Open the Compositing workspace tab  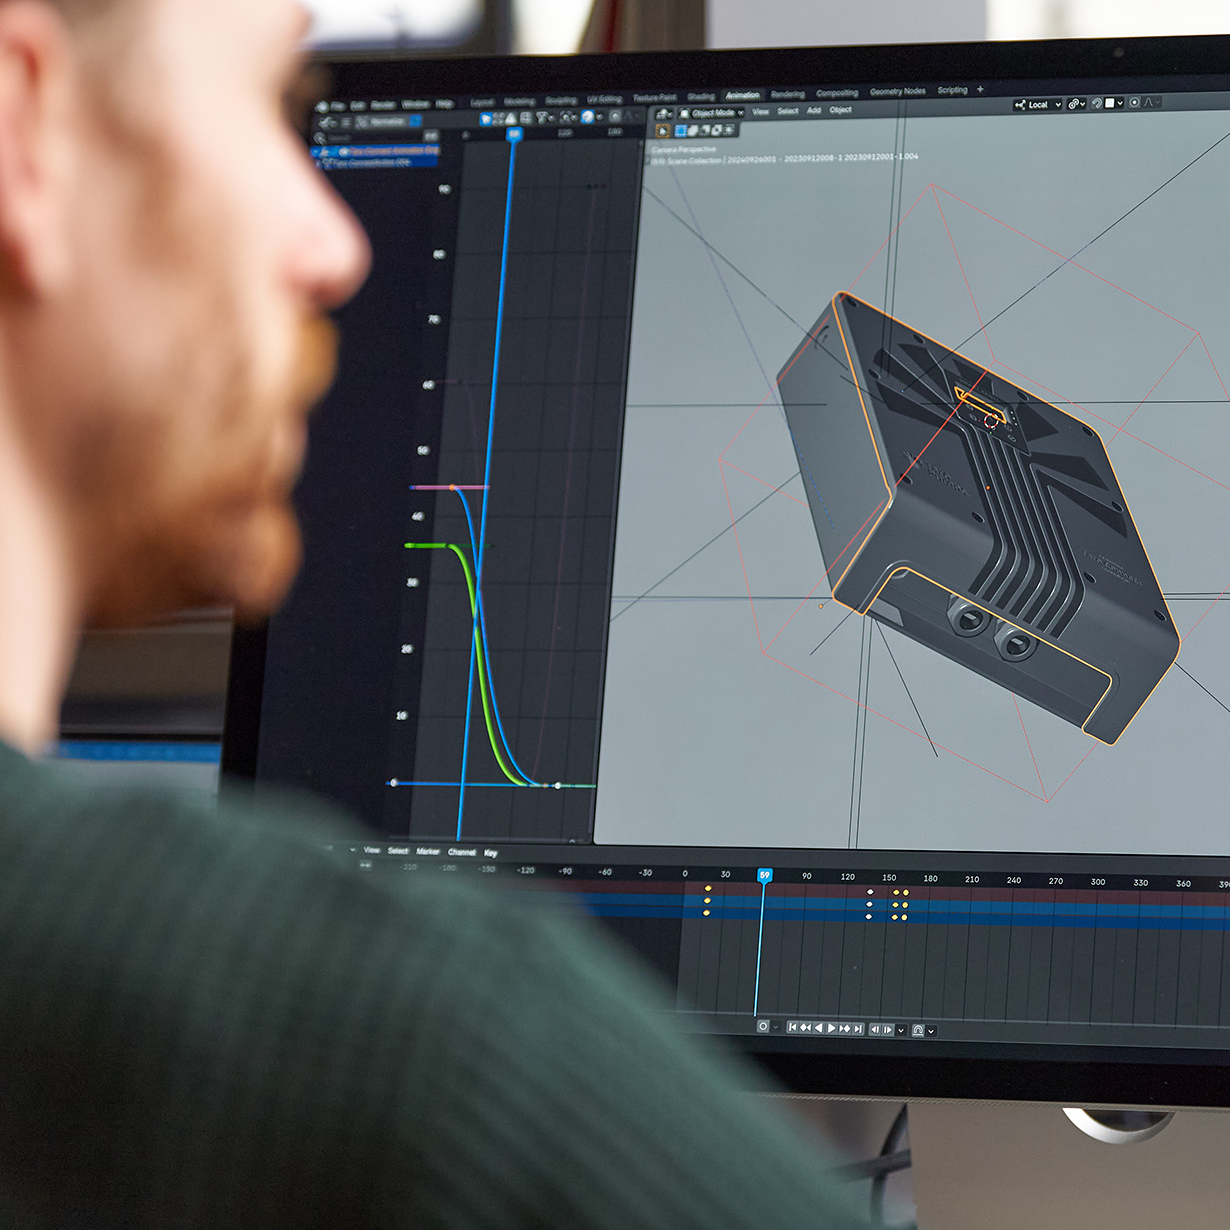point(837,93)
